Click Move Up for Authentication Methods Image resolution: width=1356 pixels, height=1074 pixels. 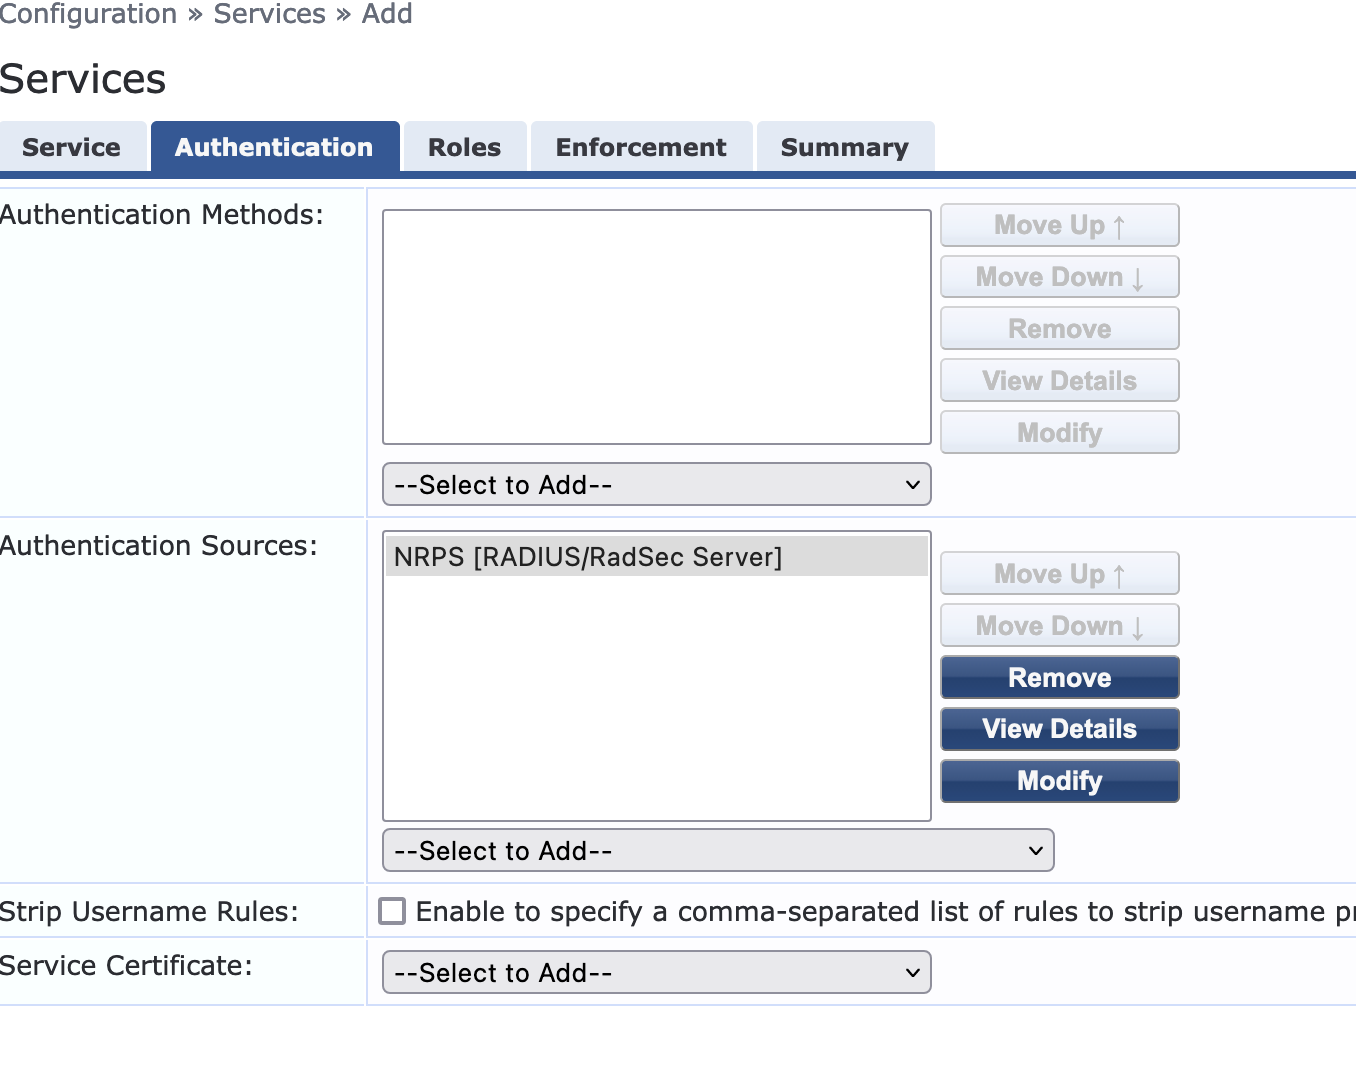pos(1059,225)
